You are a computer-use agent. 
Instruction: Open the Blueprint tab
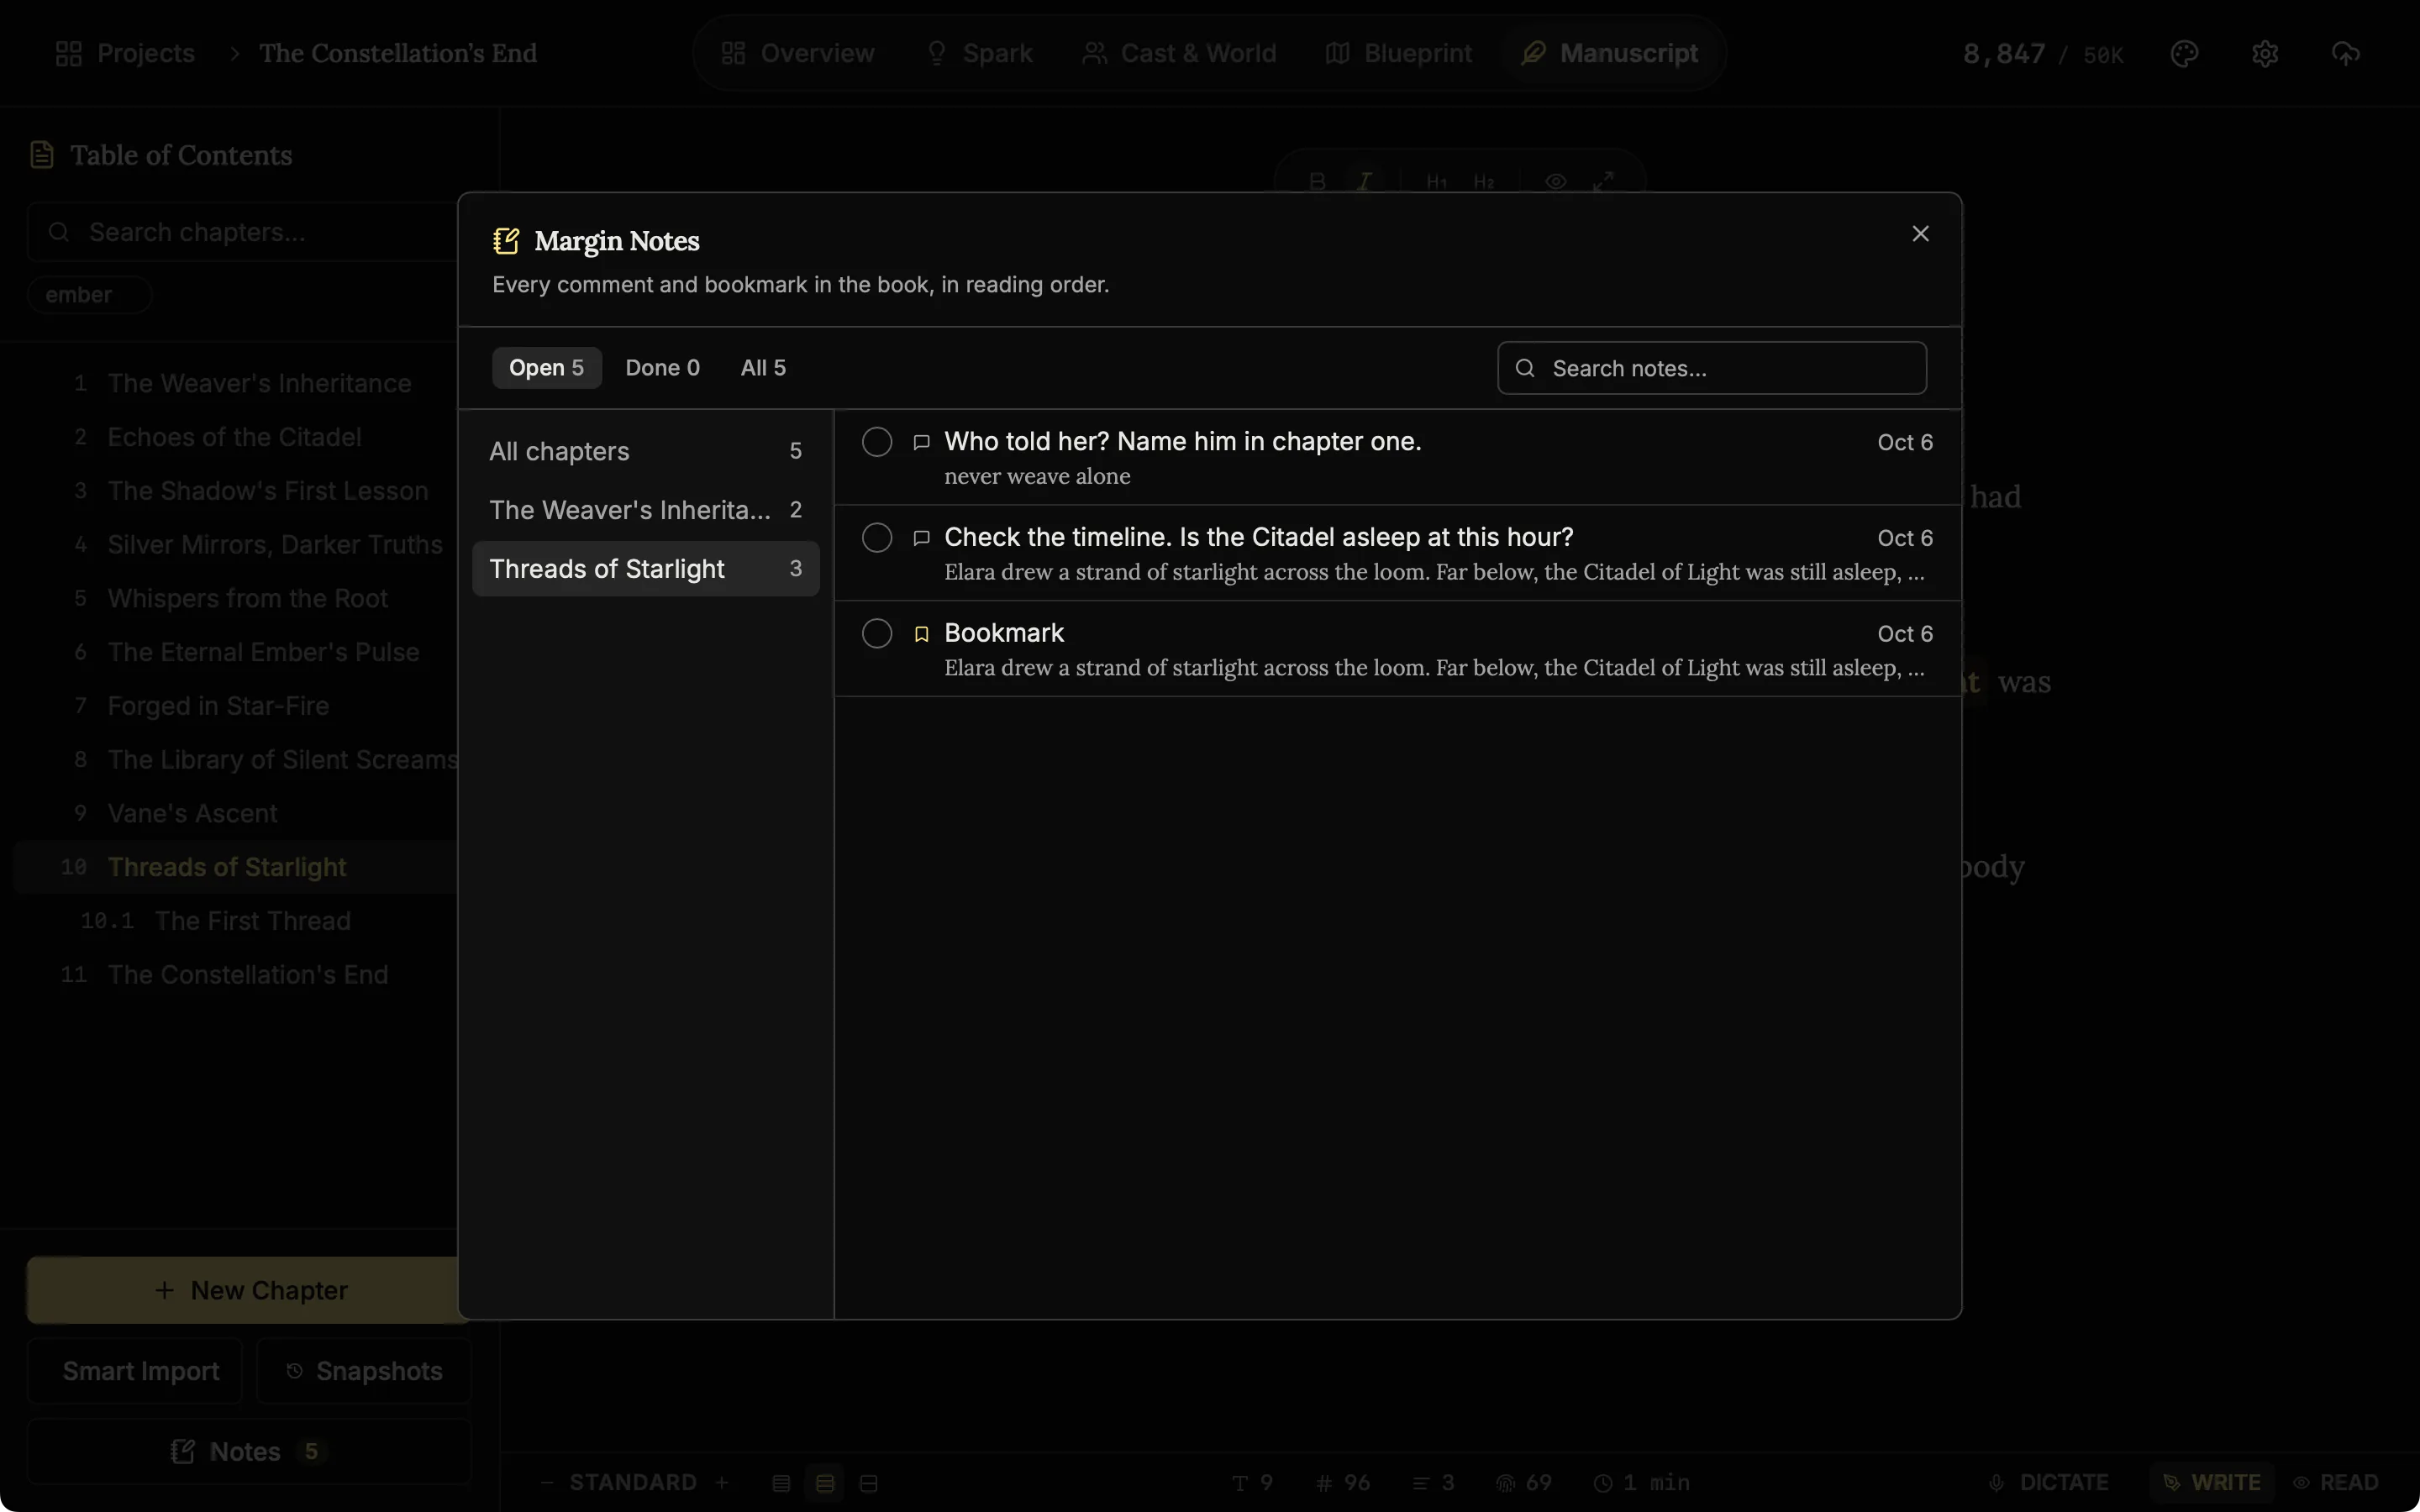pos(1398,53)
